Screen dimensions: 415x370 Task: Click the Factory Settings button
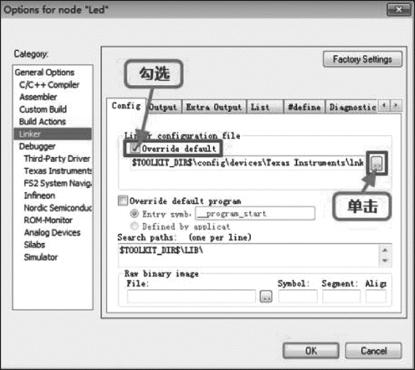[362, 59]
